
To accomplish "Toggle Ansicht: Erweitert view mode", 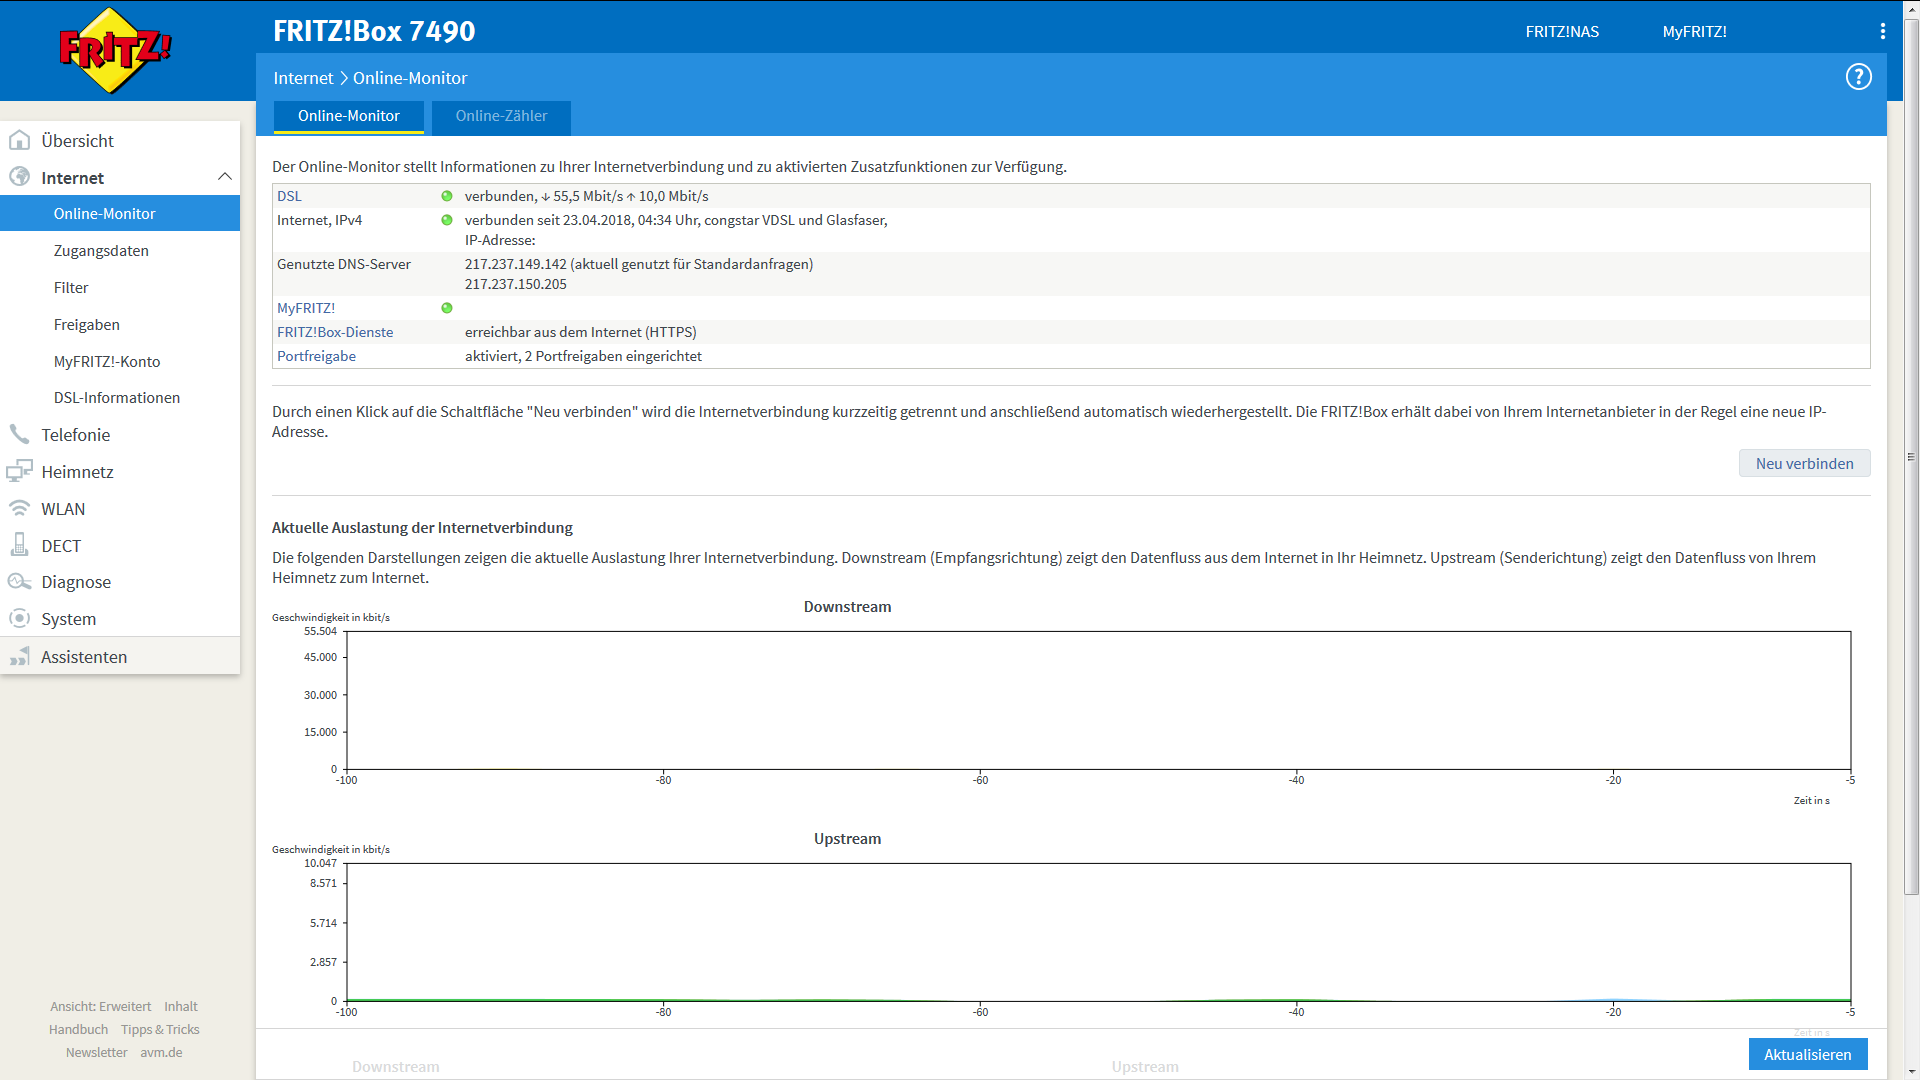I will coord(101,1006).
